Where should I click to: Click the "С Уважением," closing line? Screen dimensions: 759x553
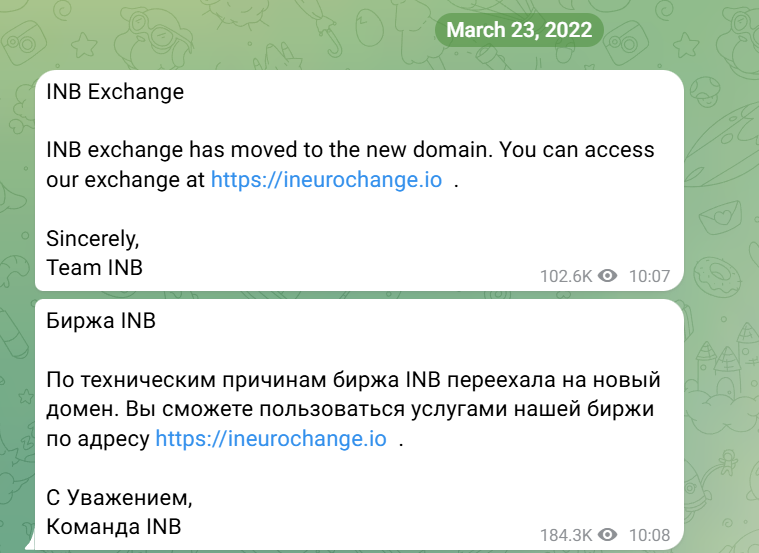click(119, 497)
